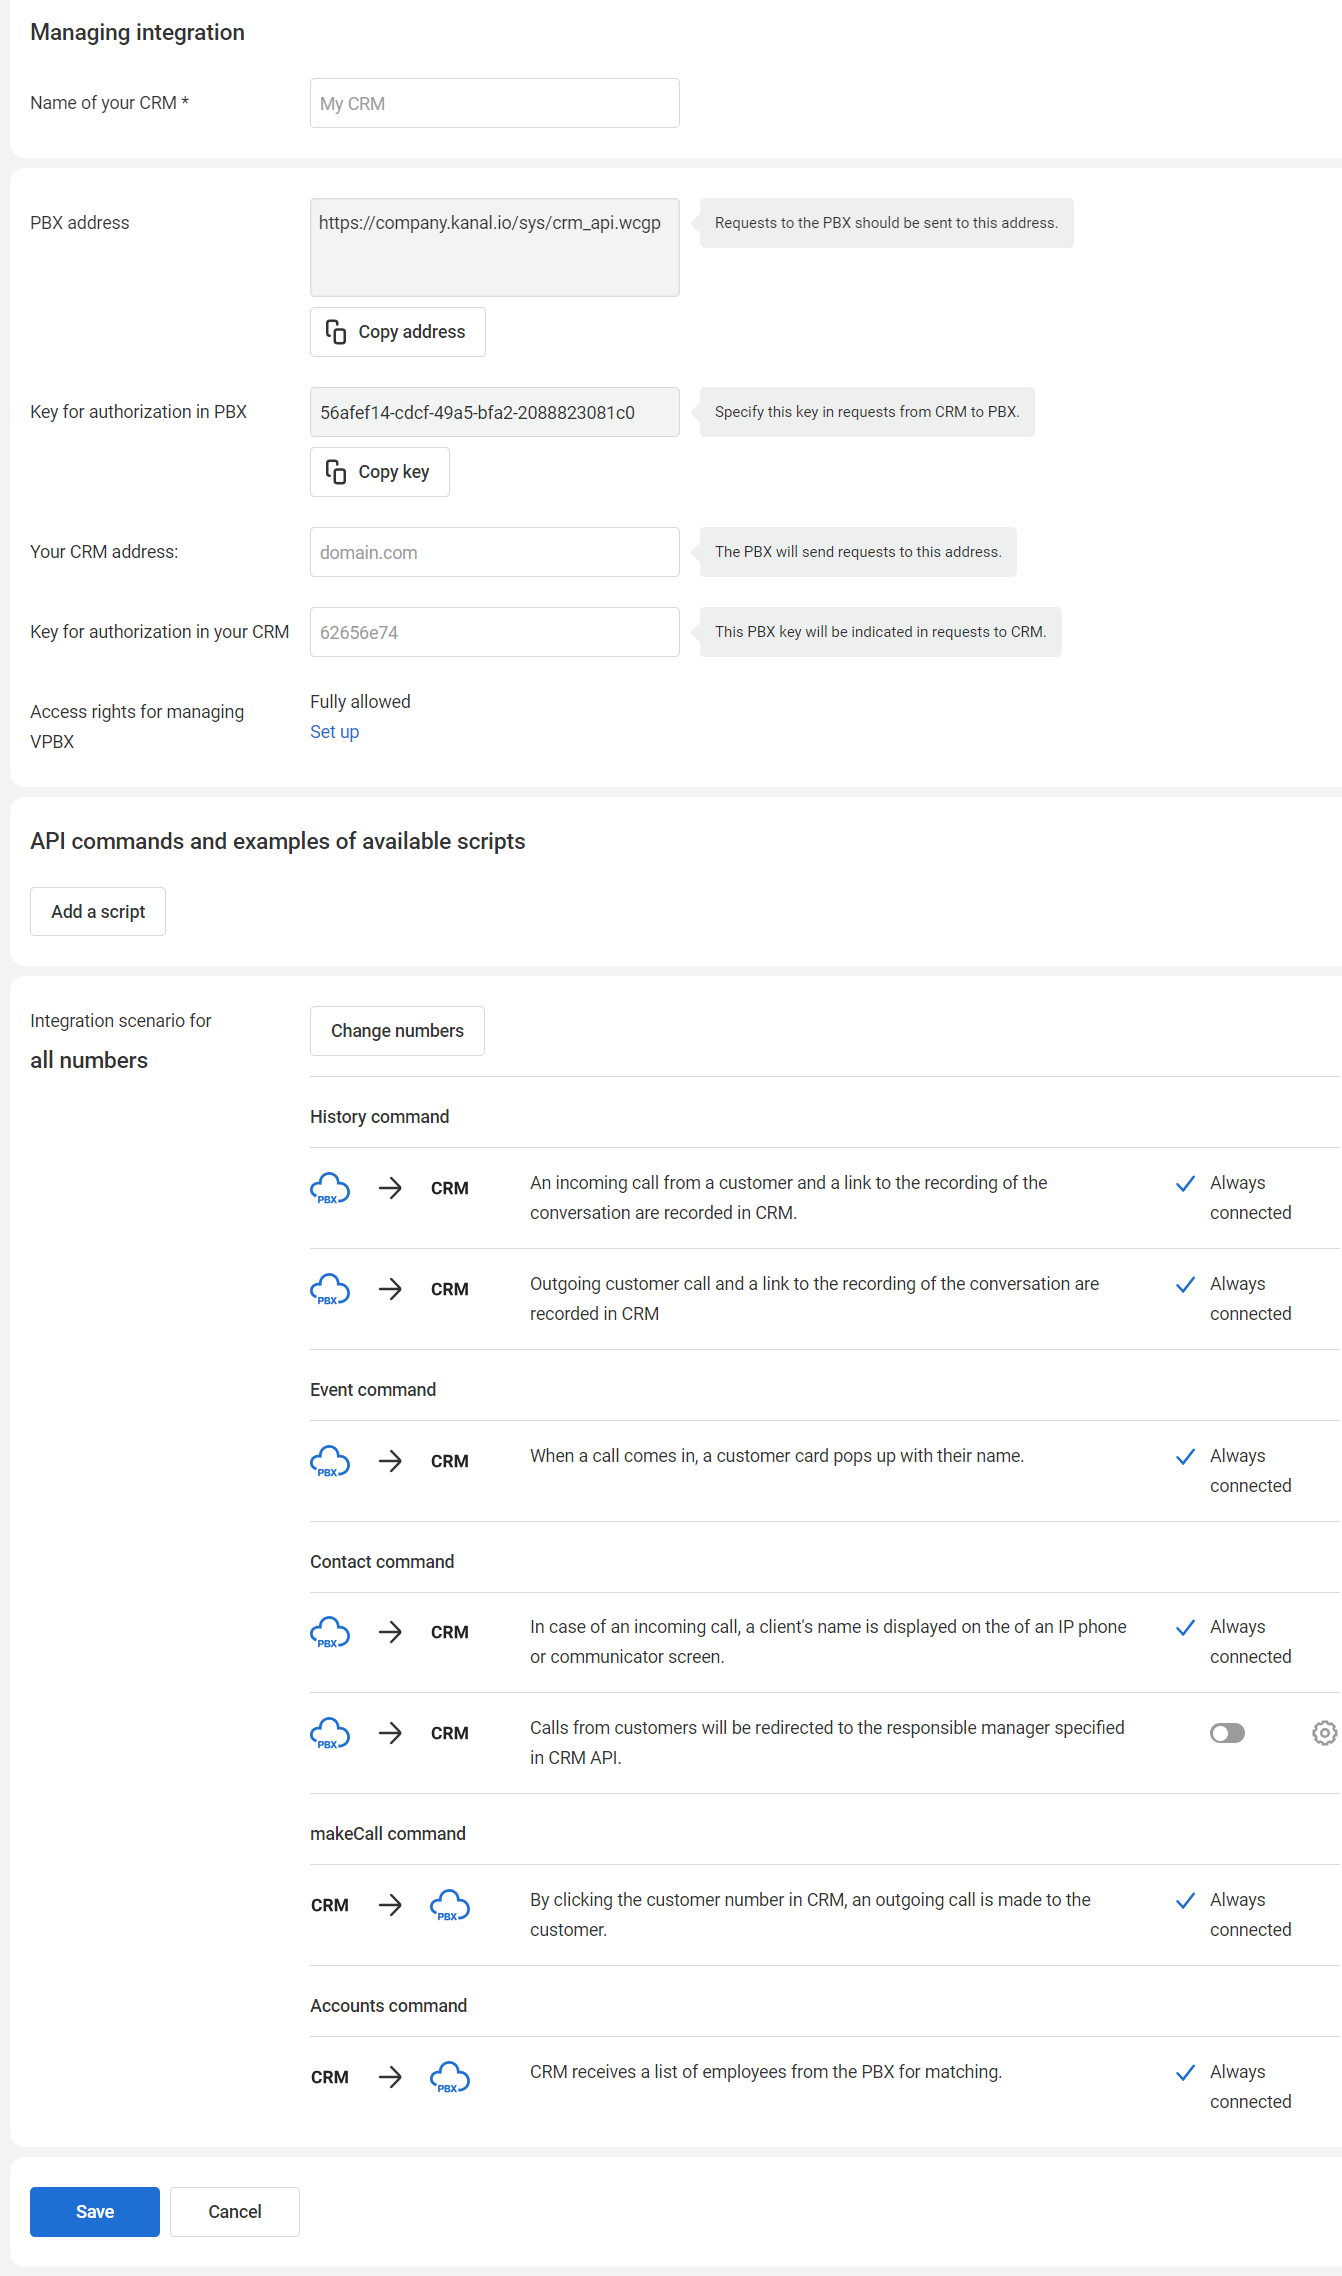Click checkmark for outgoing call history row
Screen dimensions: 1342x2276
[1185, 1285]
